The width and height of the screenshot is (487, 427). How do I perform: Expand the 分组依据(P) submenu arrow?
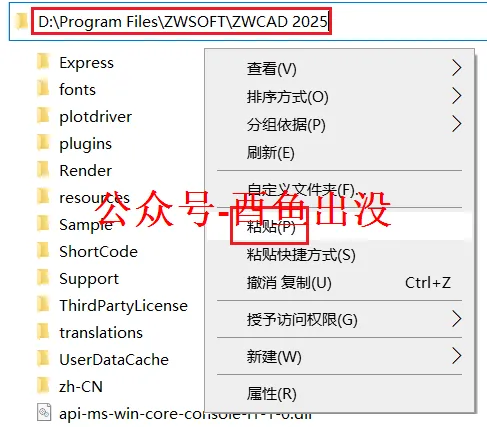[457, 124]
